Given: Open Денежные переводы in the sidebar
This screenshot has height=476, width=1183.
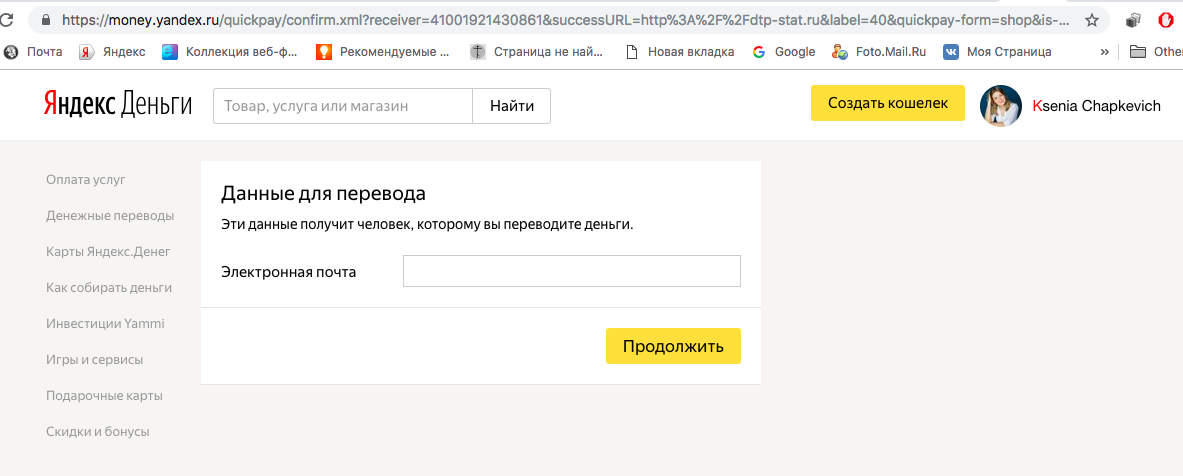Looking at the screenshot, I should coord(110,216).
